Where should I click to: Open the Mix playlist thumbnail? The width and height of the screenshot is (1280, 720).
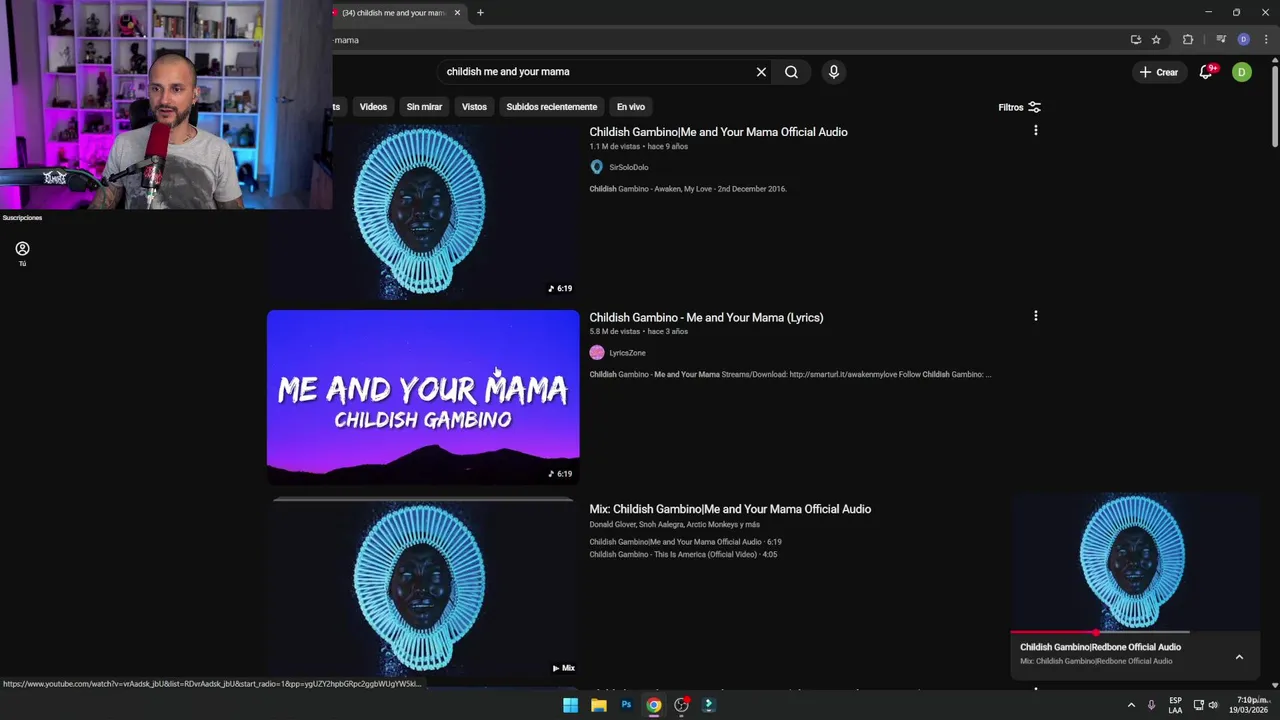coord(423,589)
